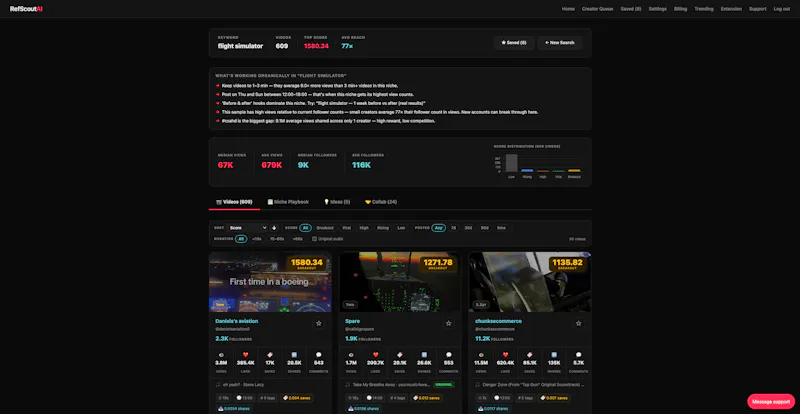Image resolution: width=800 pixels, height=414 pixels.
Task: Open the Spare creator name link
Action: pos(353,321)
